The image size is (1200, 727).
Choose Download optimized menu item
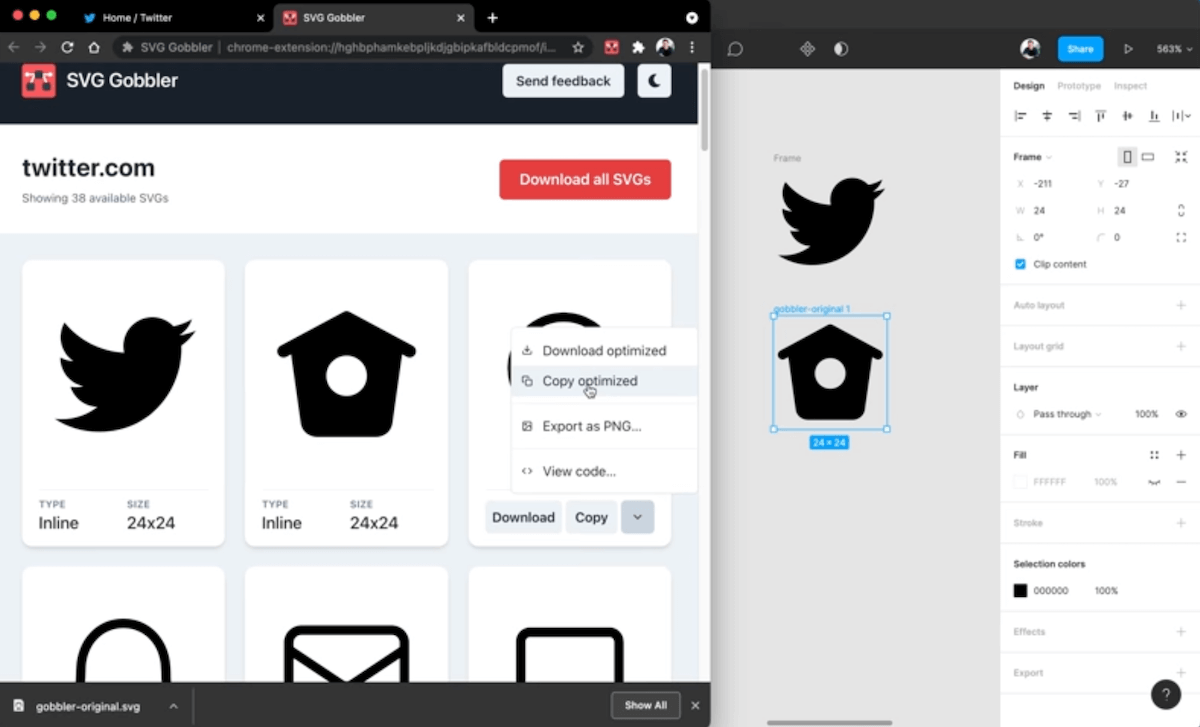point(604,351)
